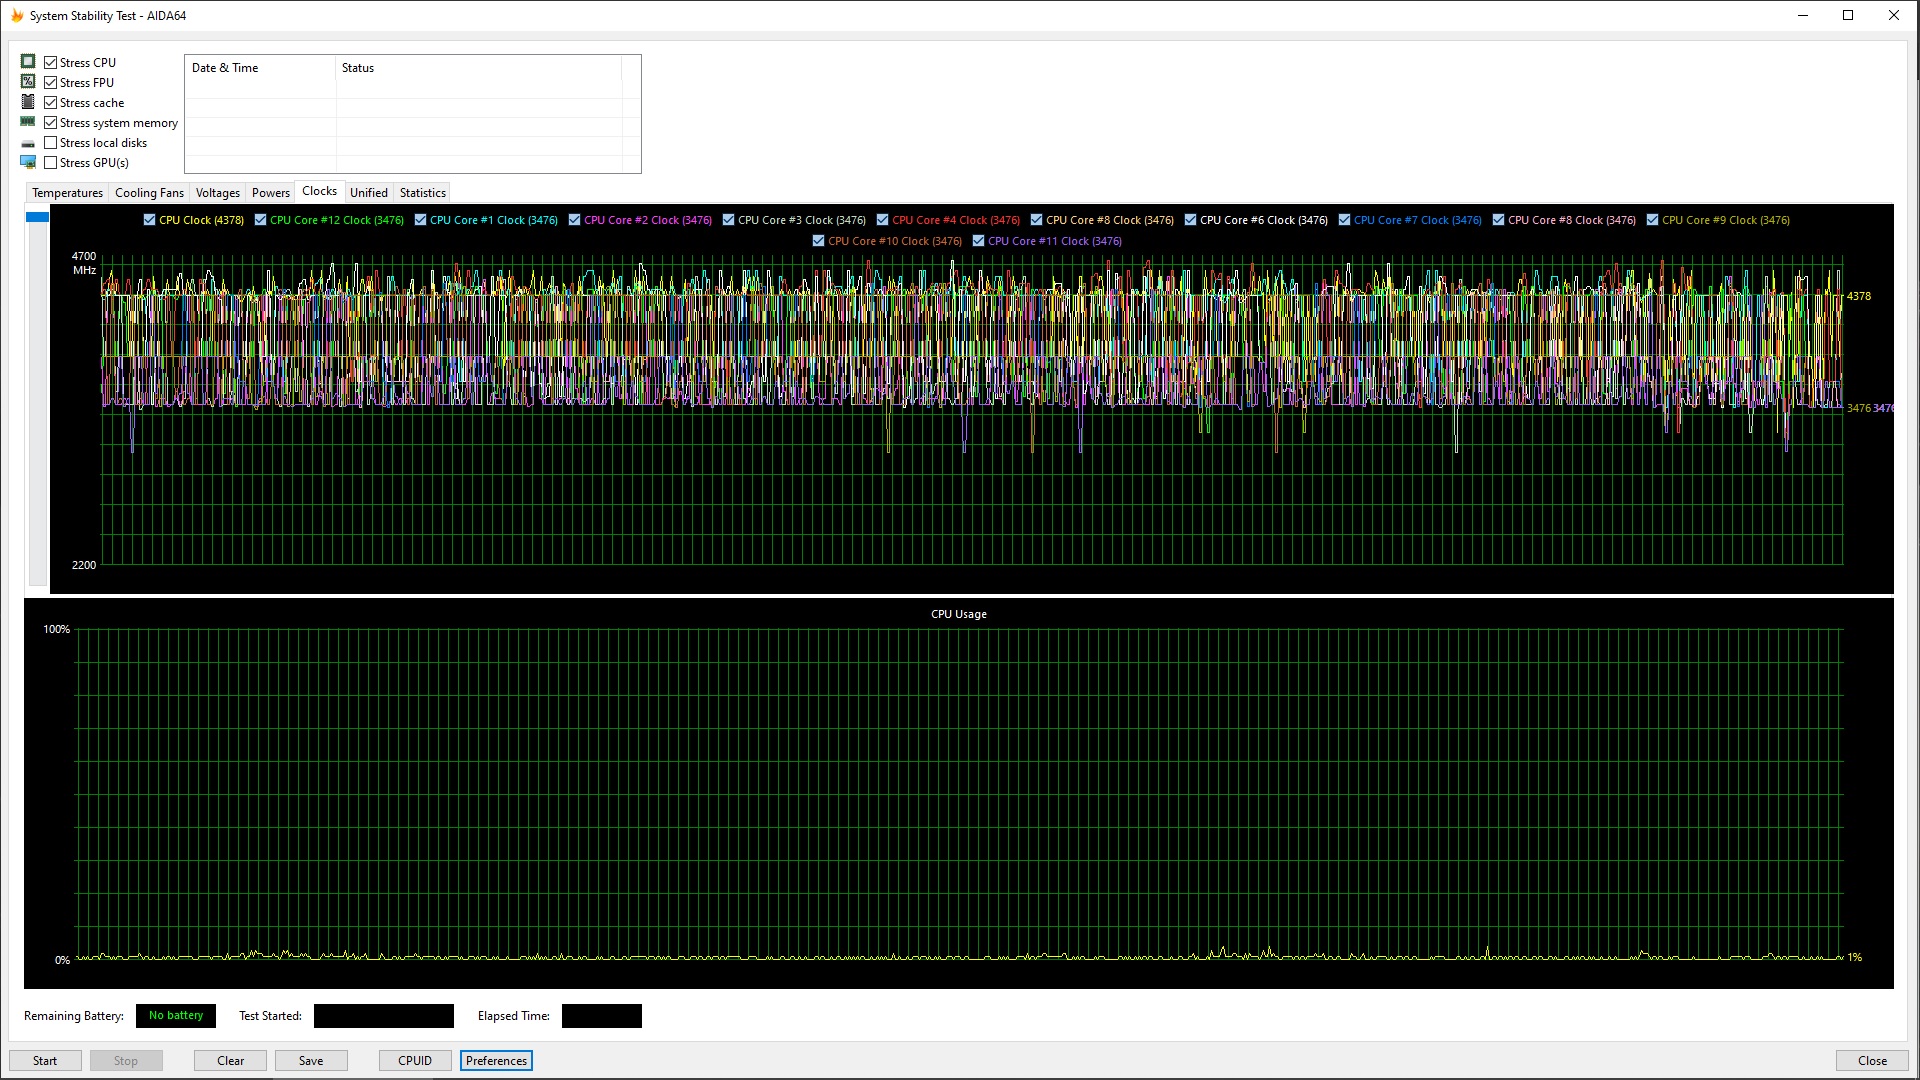
Task: Click the disk drive icon beside Stress local disks
Action: pyautogui.click(x=28, y=143)
